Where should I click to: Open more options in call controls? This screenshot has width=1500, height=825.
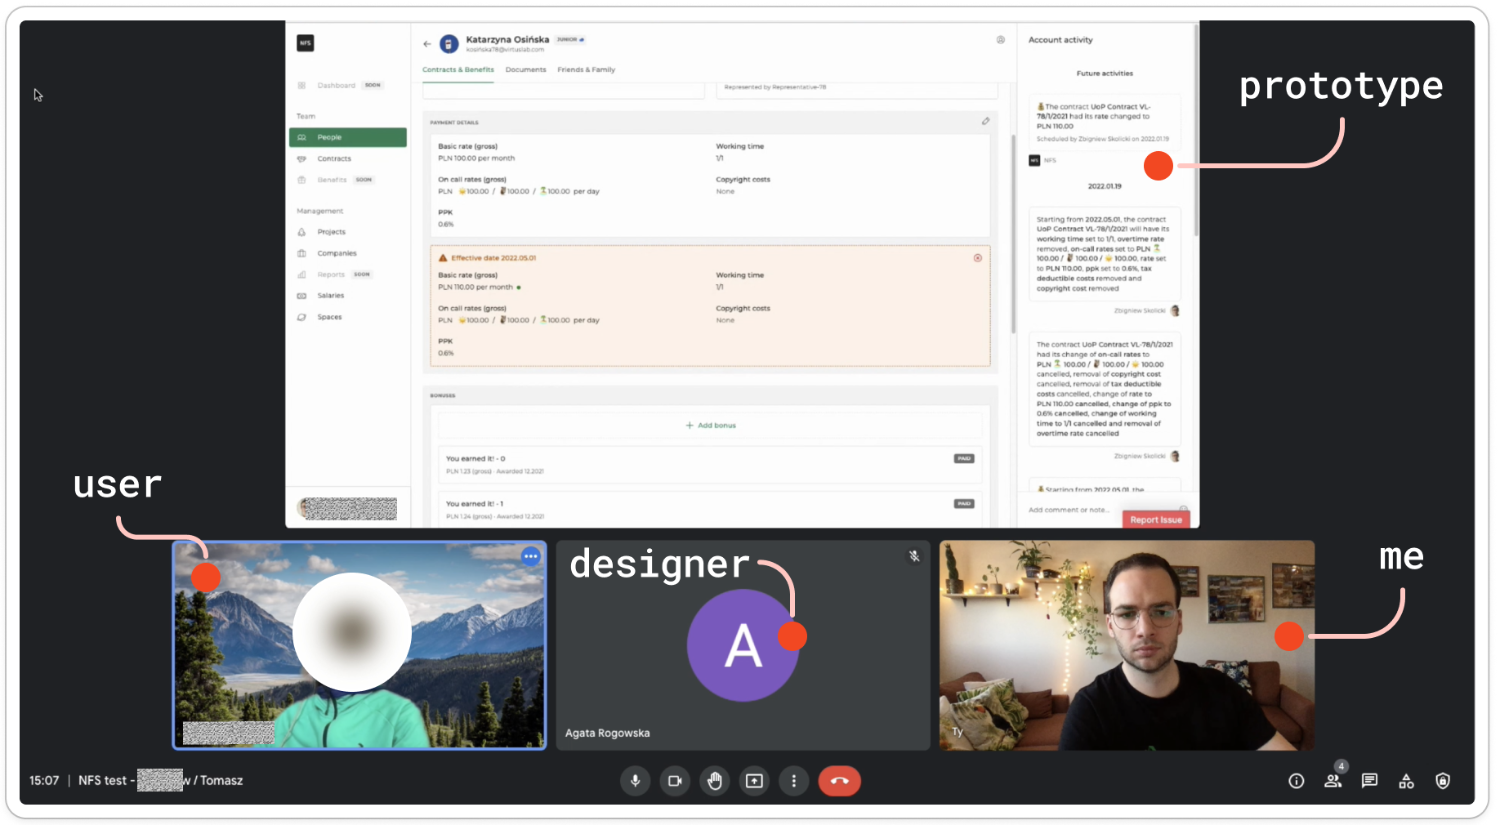tap(794, 781)
